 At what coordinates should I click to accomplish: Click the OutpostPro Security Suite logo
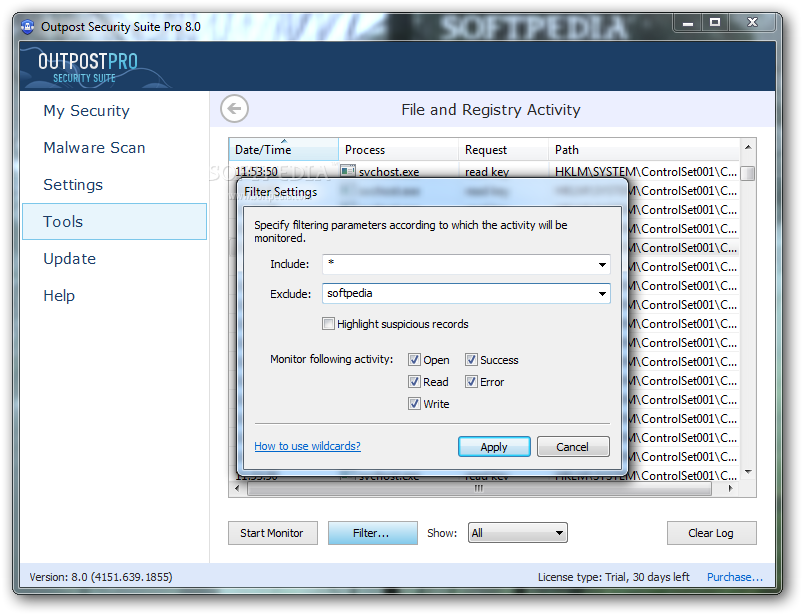[88, 68]
